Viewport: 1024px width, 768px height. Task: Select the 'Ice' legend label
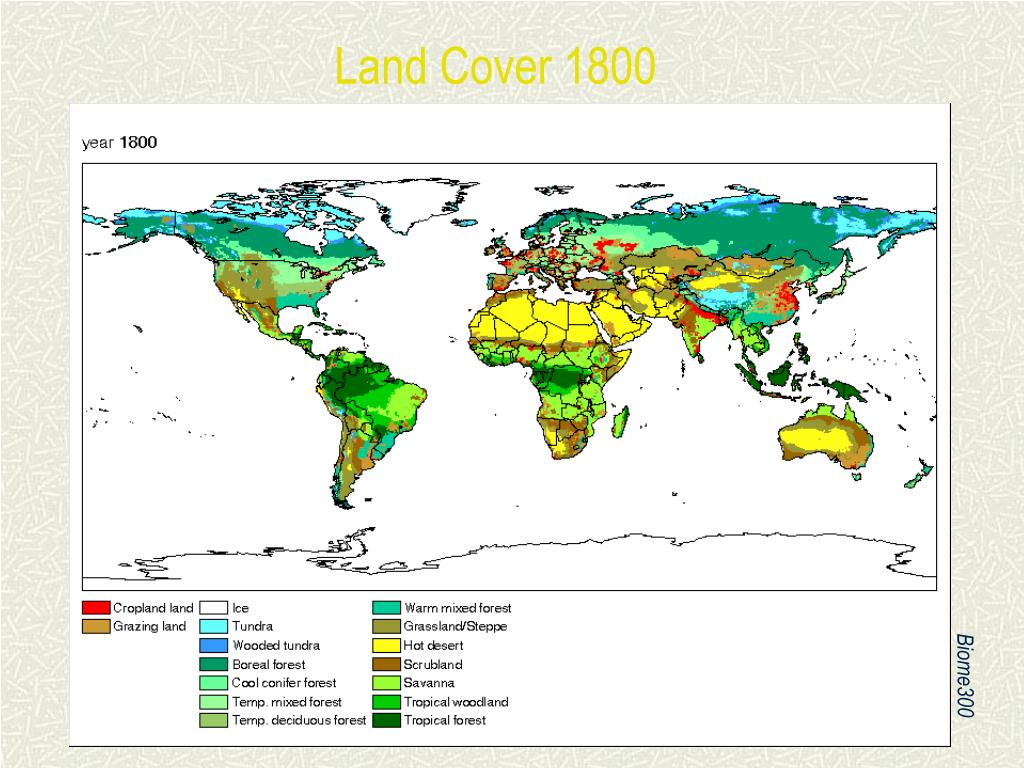(240, 608)
